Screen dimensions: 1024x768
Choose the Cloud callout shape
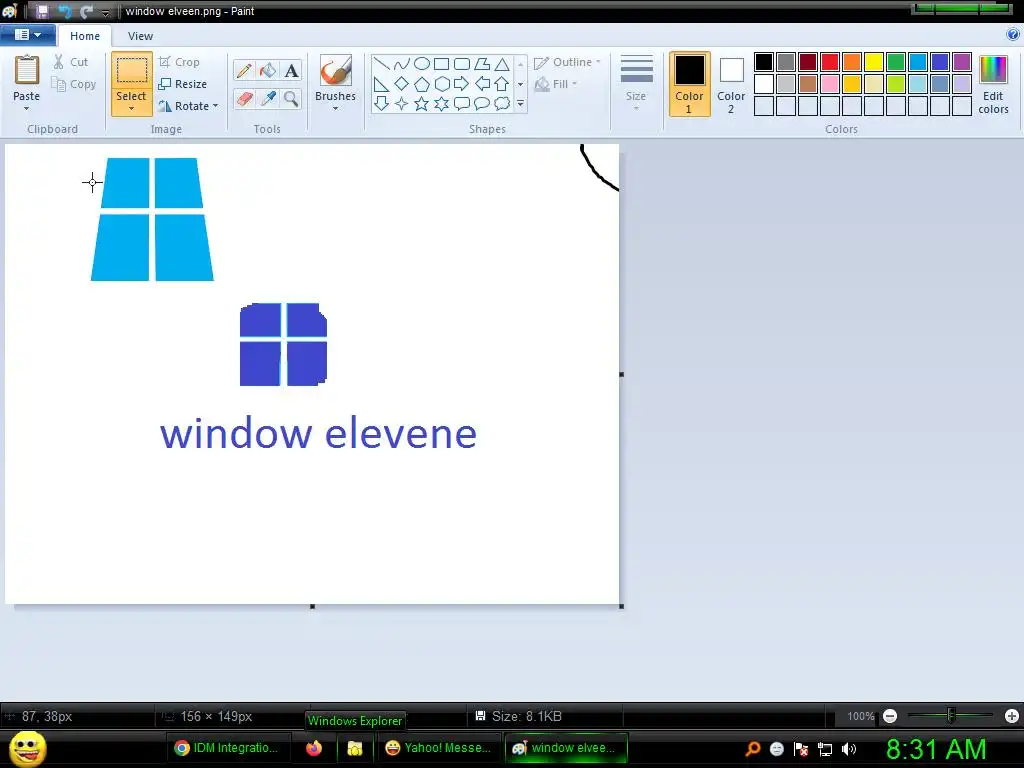(502, 103)
